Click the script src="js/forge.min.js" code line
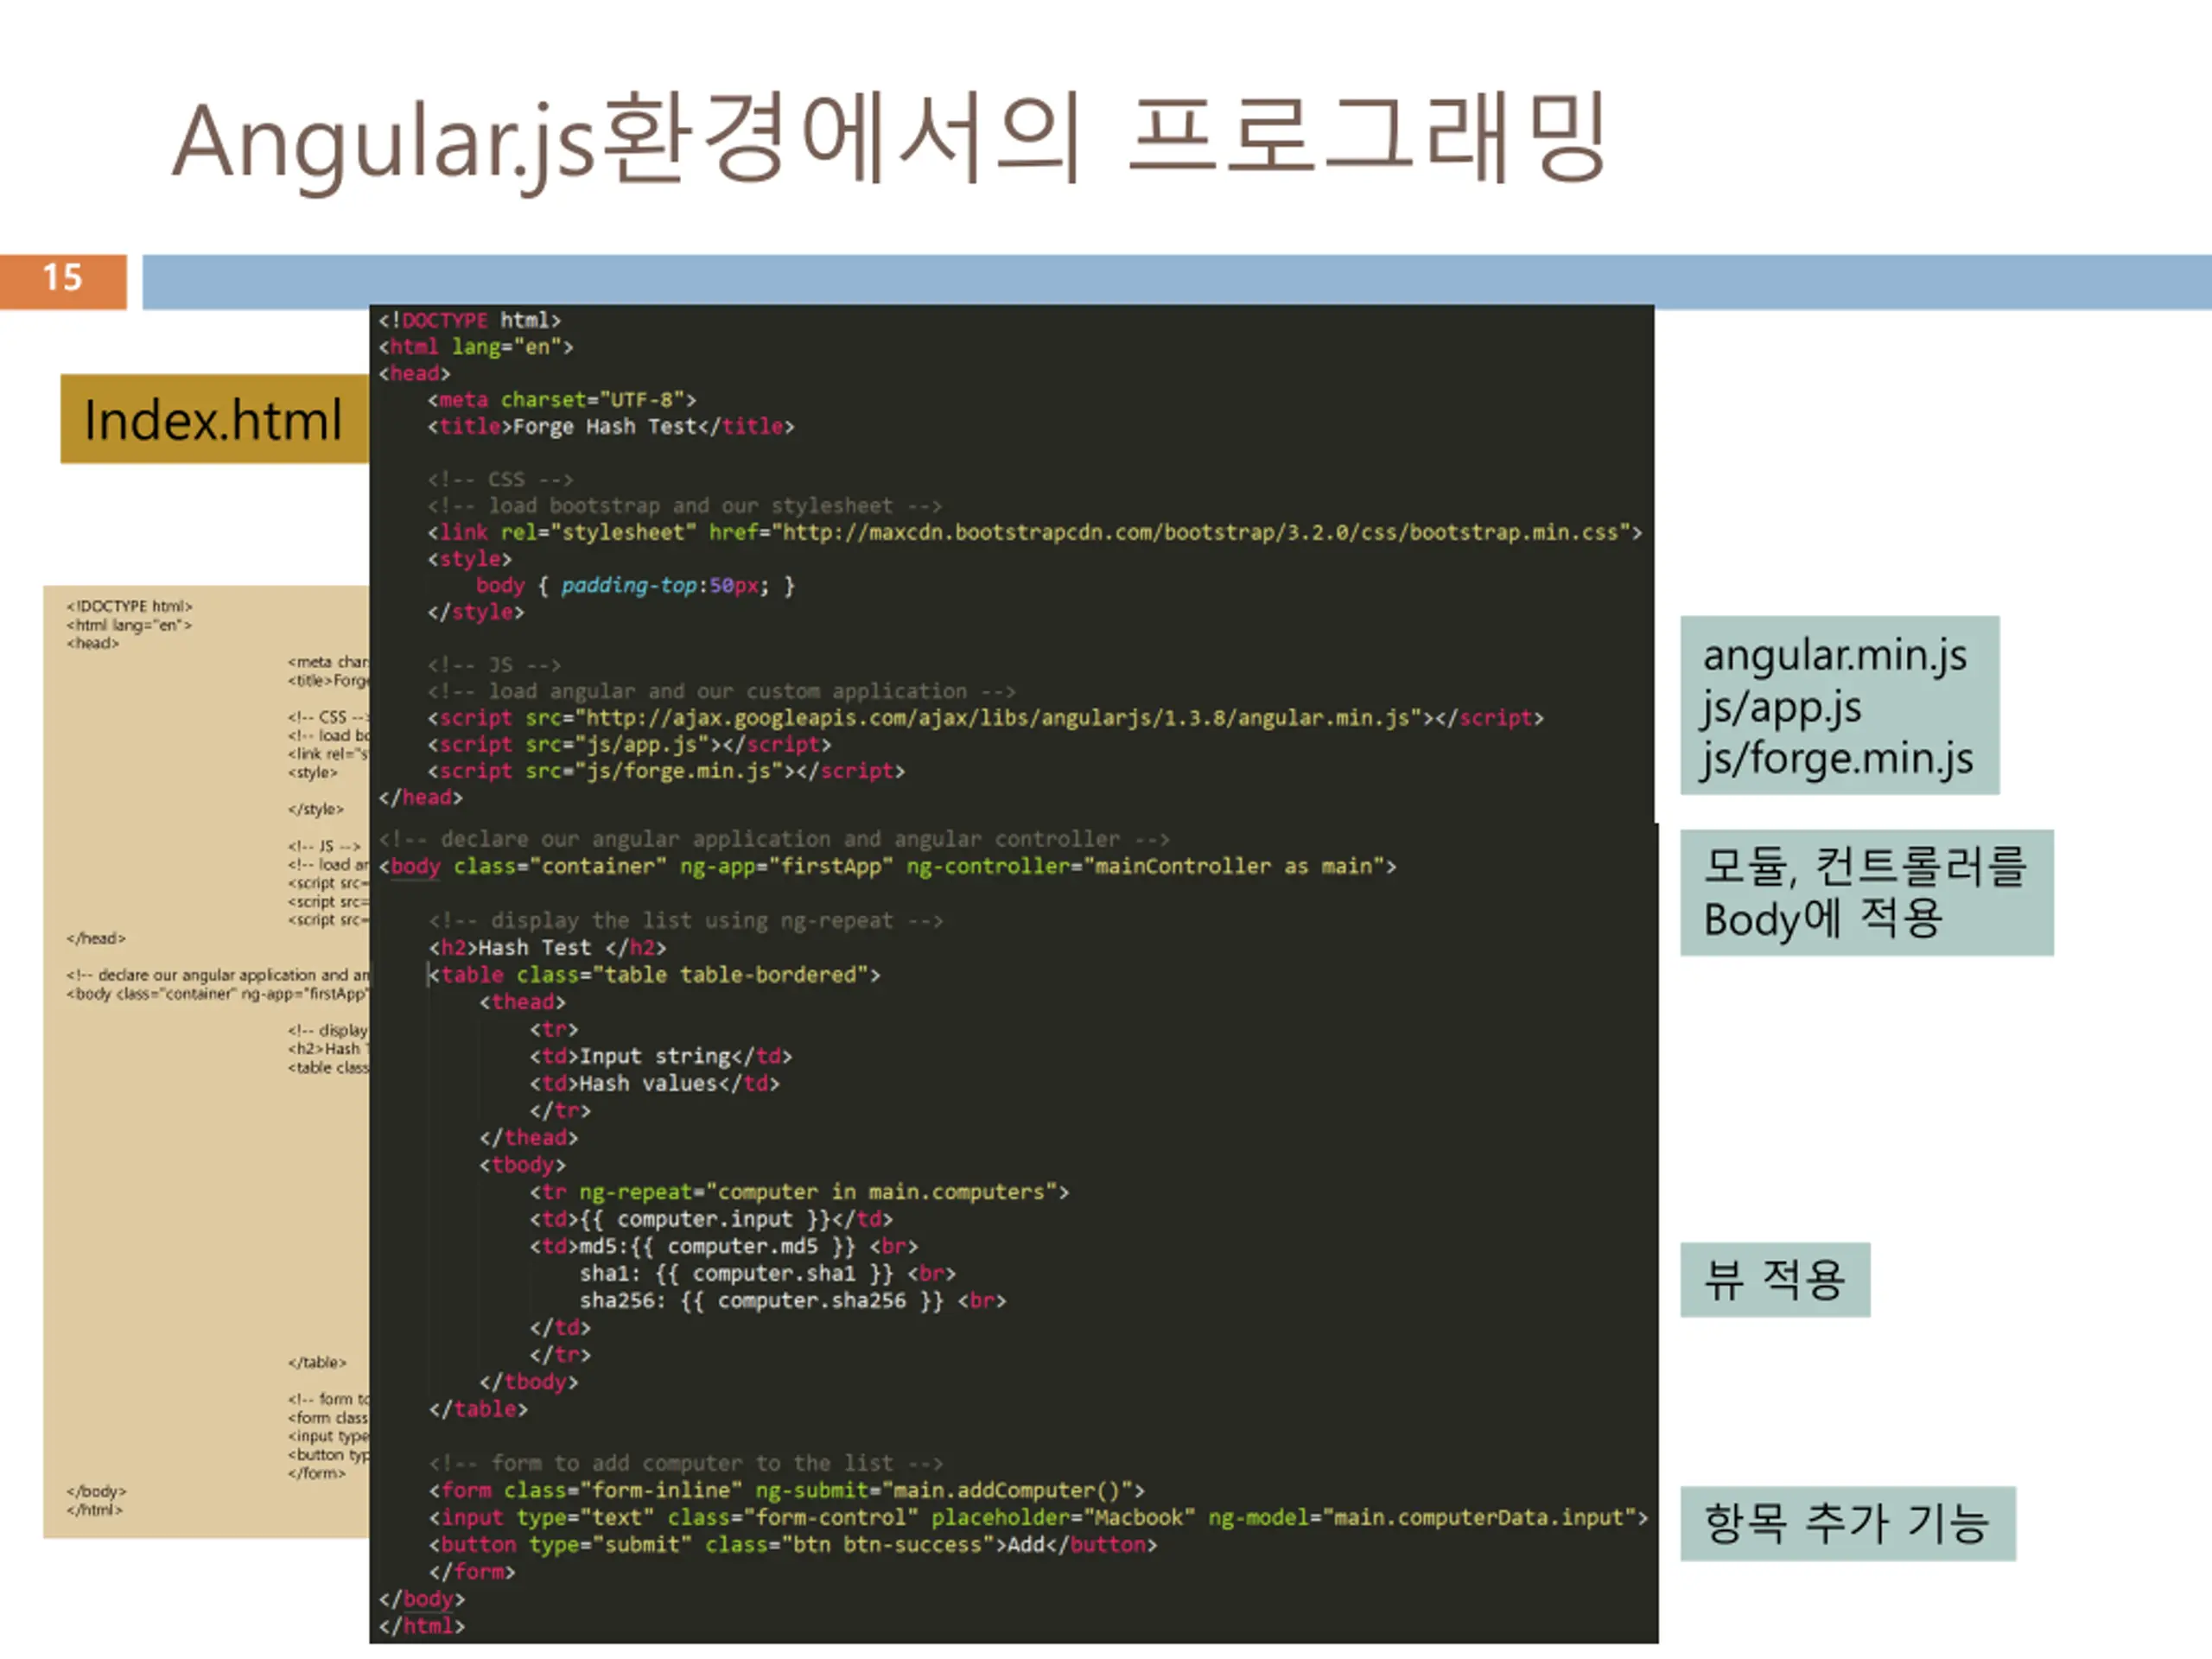 (x=666, y=771)
